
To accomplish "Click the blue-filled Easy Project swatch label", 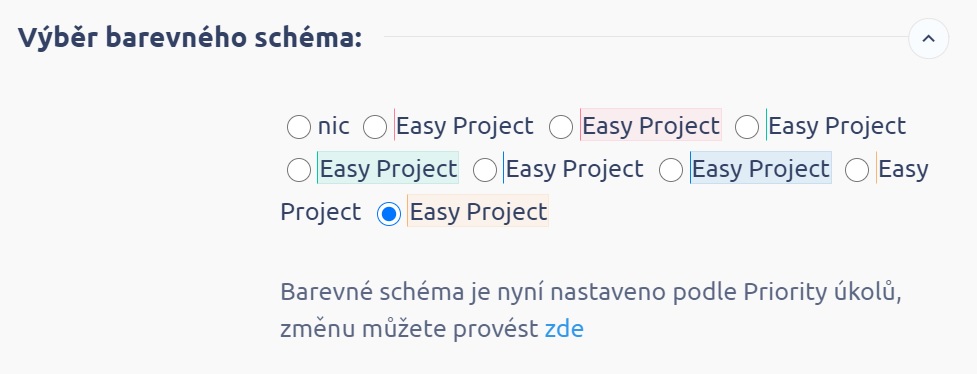I will coord(760,168).
